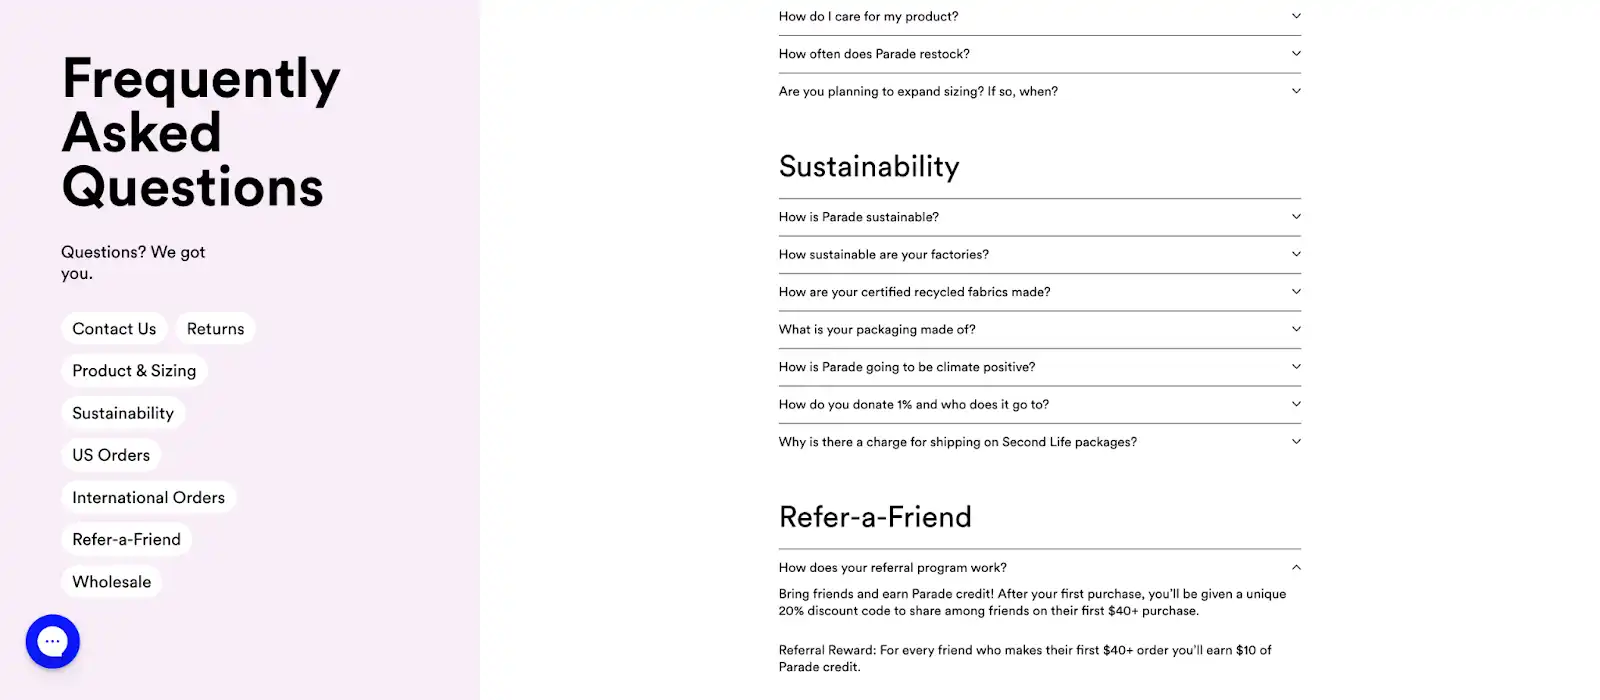Viewport: 1600px width, 700px height.
Task: Click chevron for product care question
Action: (x=1296, y=16)
